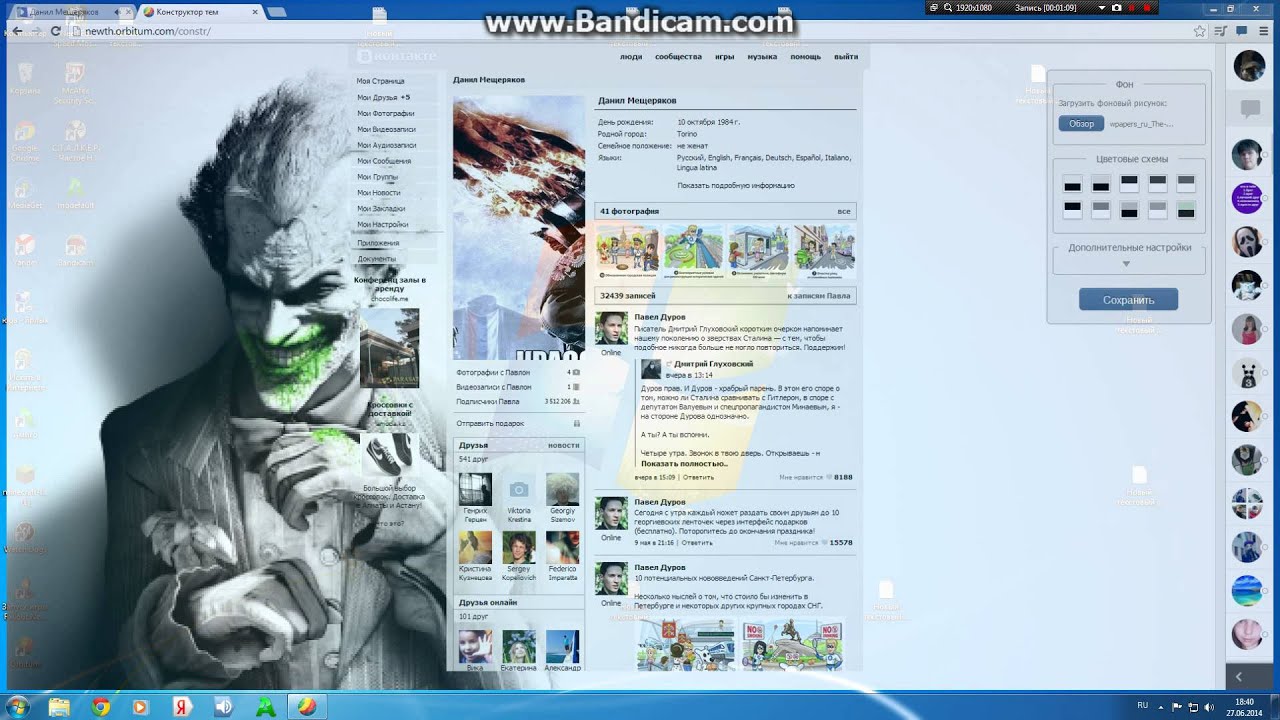Open Мои Сообщения in the left menu
This screenshot has height=720, width=1280.
tap(384, 161)
